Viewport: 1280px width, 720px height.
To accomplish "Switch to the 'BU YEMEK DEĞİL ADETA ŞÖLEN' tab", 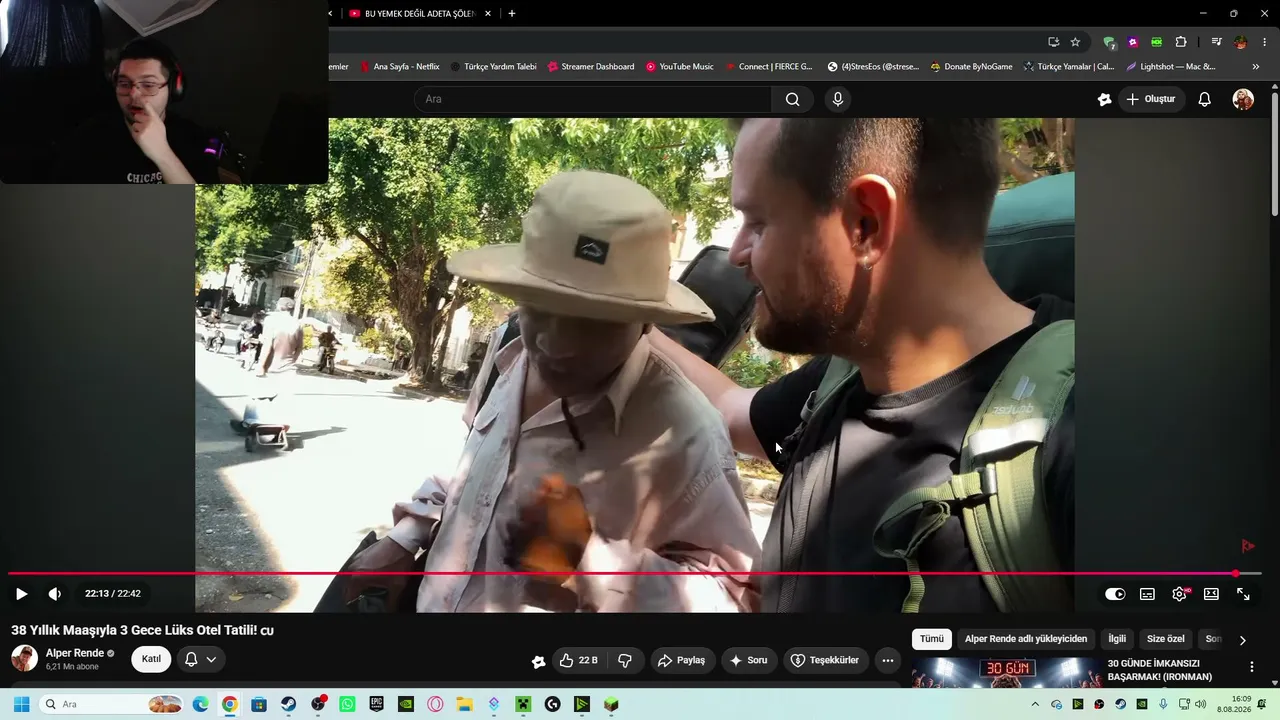I will click(419, 13).
